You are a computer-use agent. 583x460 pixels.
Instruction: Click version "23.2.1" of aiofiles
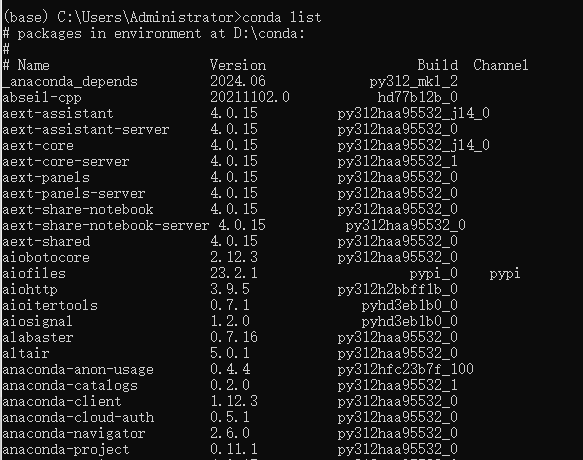tap(234, 273)
